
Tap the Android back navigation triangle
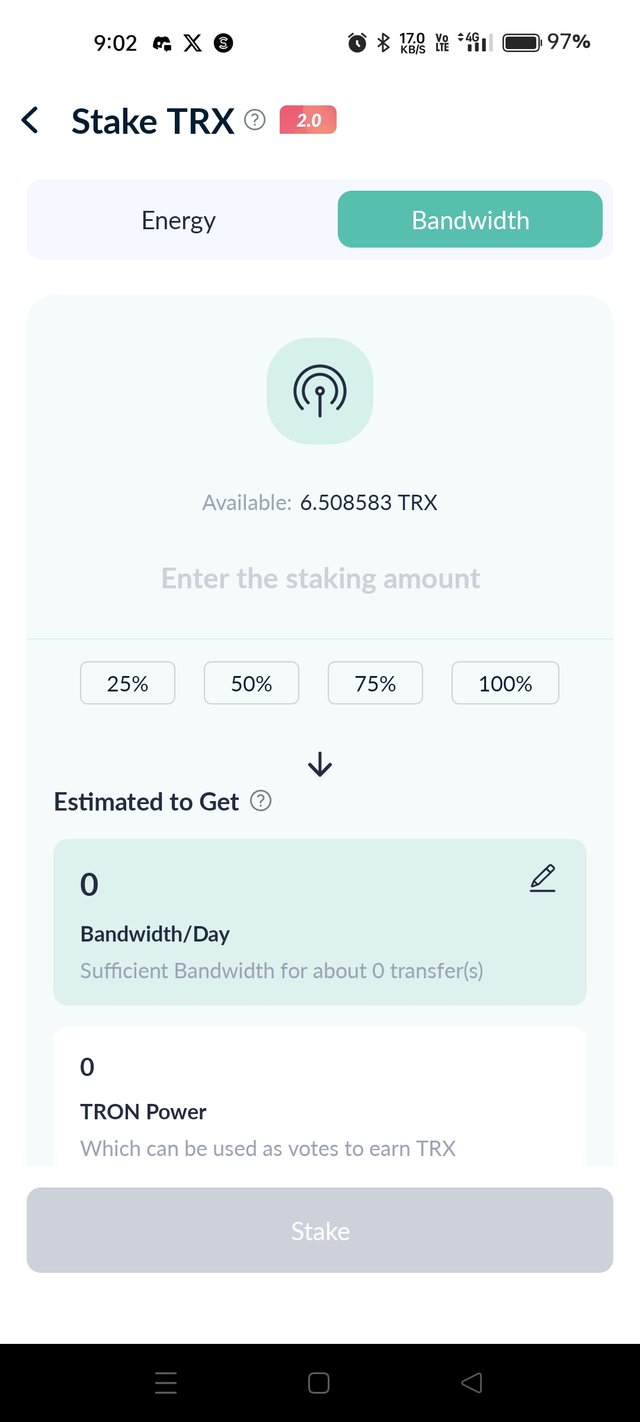tap(471, 1383)
